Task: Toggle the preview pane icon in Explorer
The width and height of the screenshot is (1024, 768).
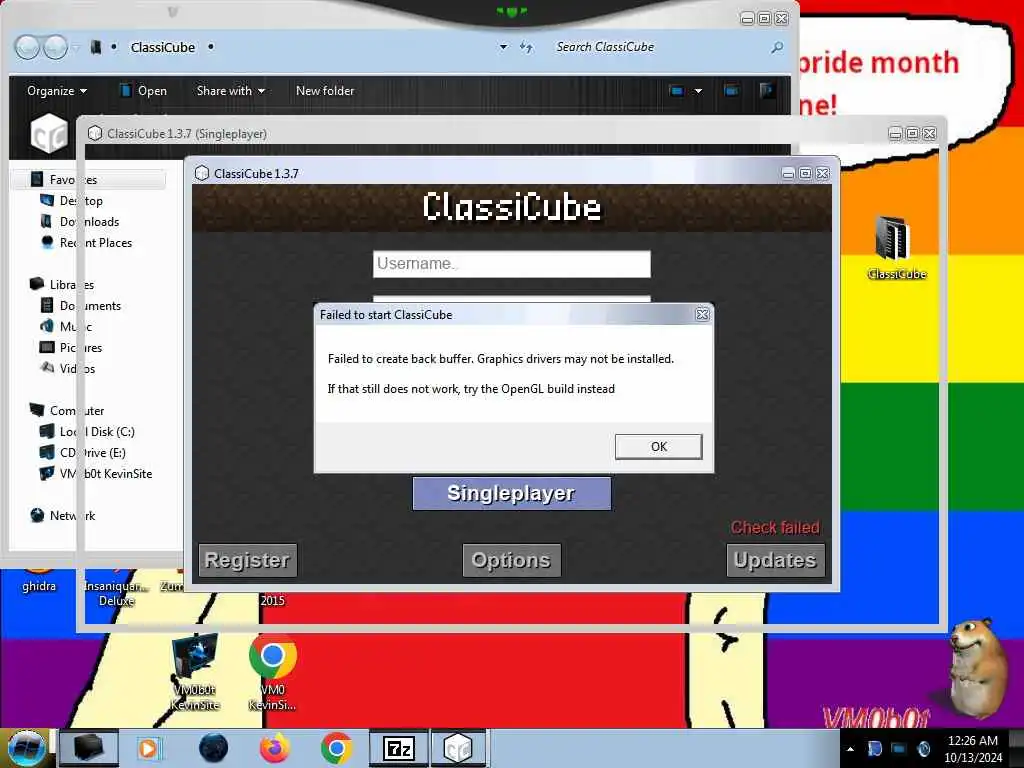Action: (x=731, y=91)
